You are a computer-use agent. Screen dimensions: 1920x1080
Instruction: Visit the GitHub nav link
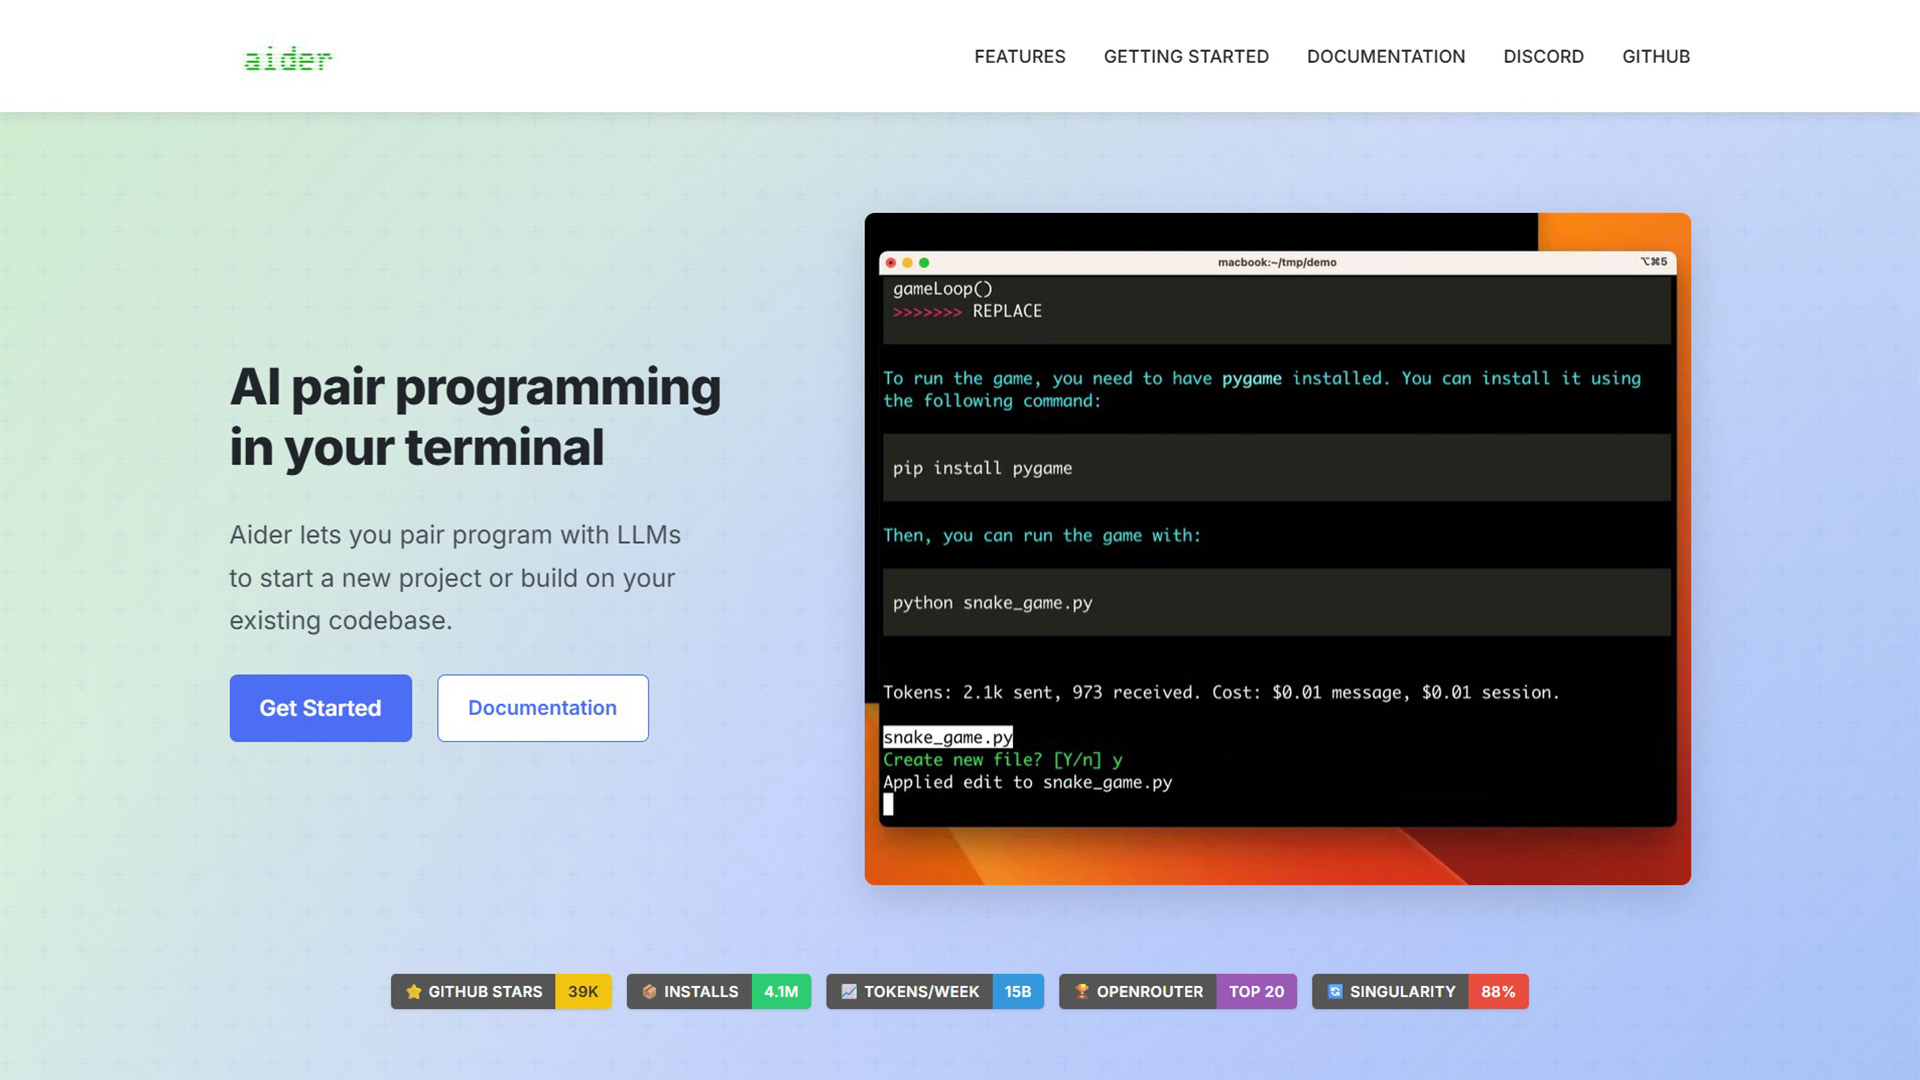1655,57
